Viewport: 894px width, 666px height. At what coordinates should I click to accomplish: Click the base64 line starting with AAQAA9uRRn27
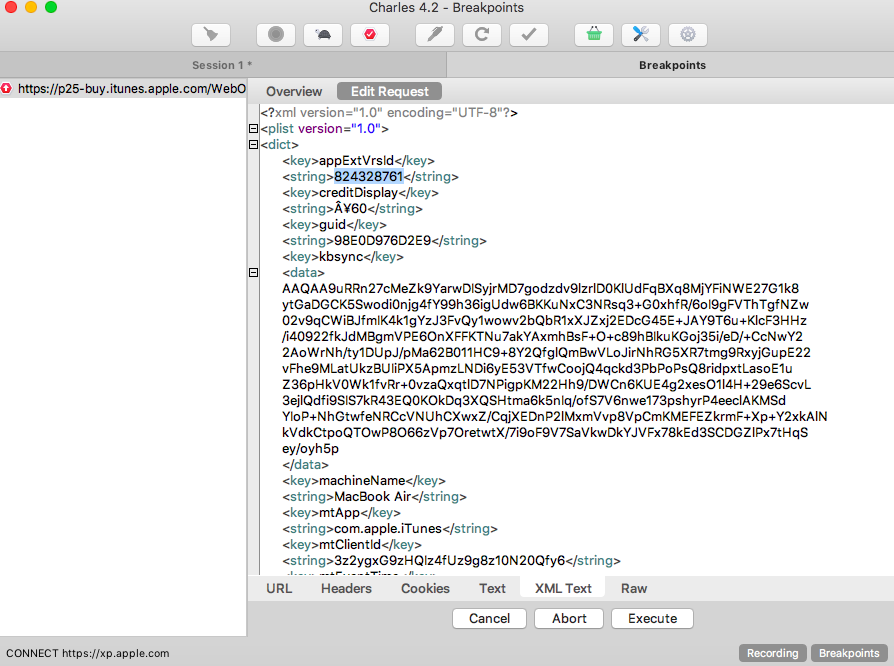tap(541, 289)
